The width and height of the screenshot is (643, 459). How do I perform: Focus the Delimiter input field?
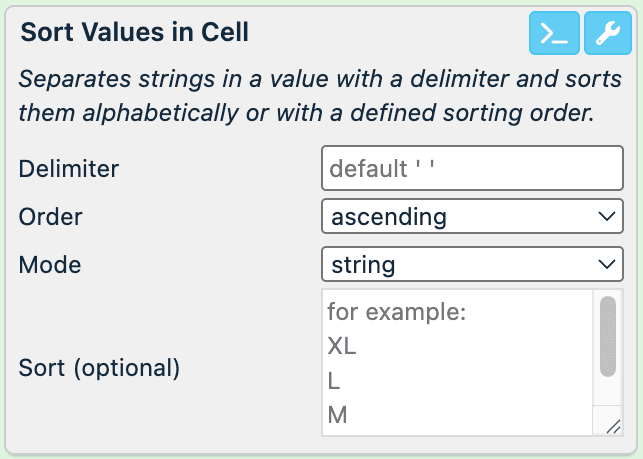click(x=472, y=168)
